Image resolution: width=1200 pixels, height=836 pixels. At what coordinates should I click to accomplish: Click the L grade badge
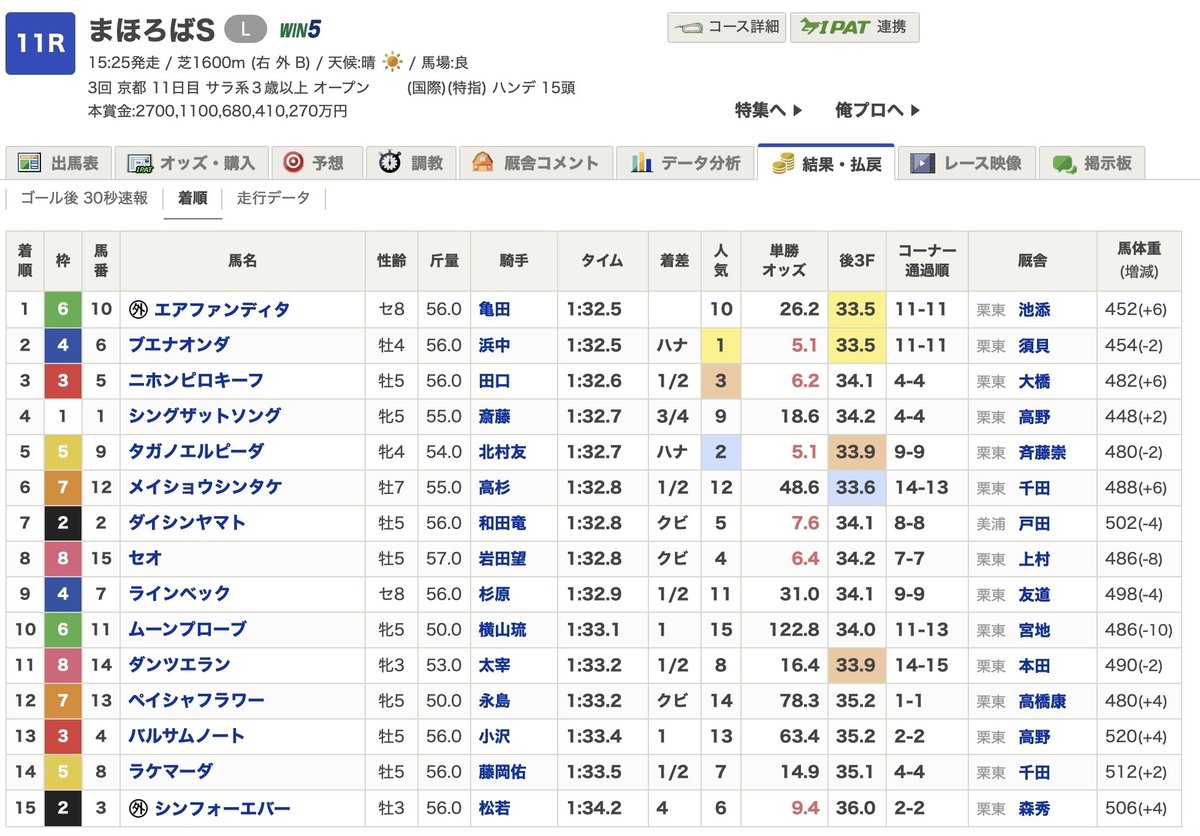[246, 29]
